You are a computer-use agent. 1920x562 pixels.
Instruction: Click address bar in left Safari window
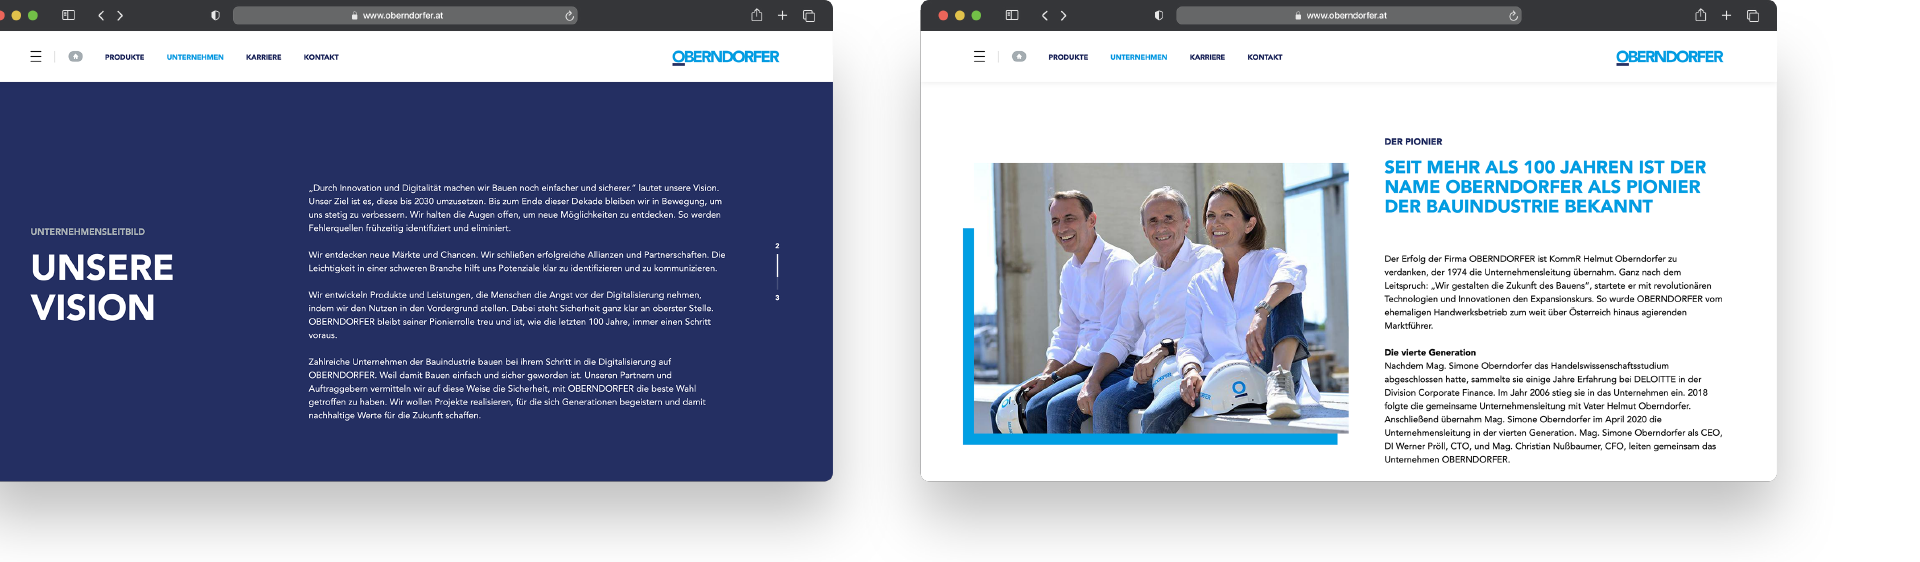tap(405, 15)
